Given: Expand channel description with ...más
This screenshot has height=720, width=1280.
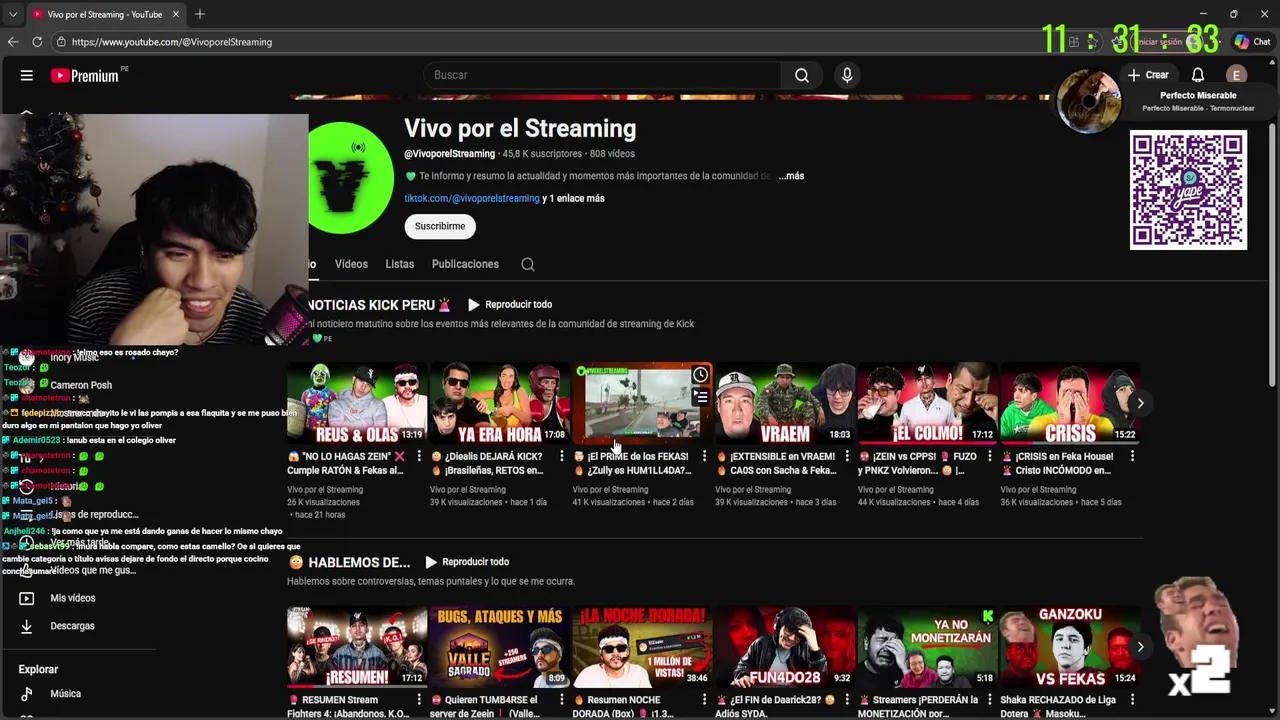Looking at the screenshot, I should coord(791,176).
